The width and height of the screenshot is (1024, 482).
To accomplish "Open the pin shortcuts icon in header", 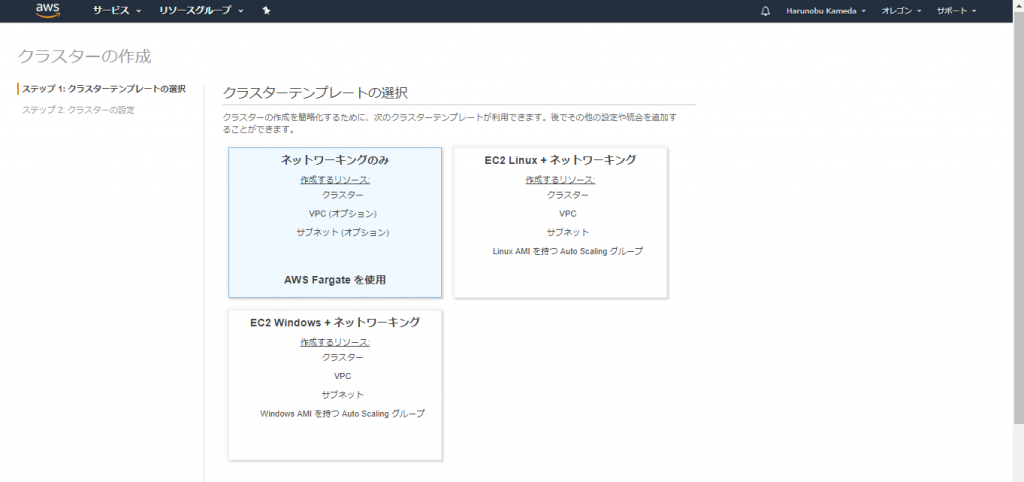I will pyautogui.click(x=266, y=11).
